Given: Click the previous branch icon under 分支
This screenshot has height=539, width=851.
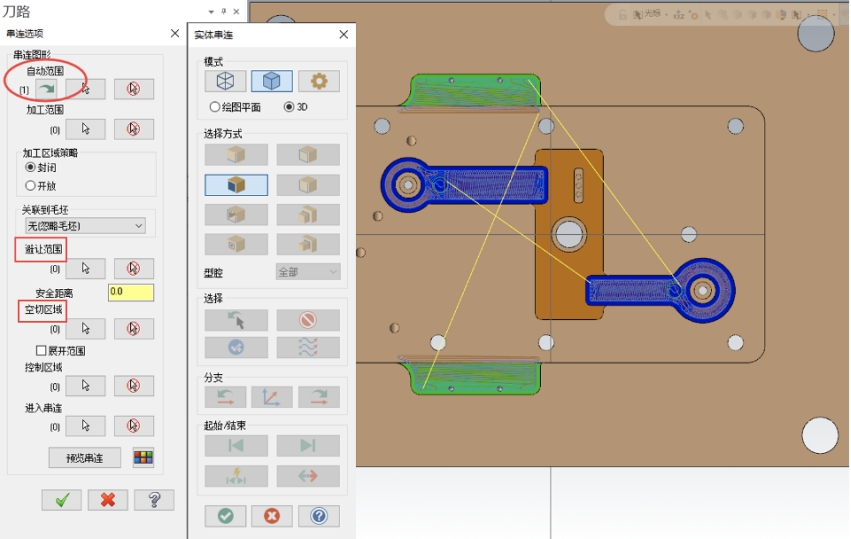Looking at the screenshot, I should [225, 397].
